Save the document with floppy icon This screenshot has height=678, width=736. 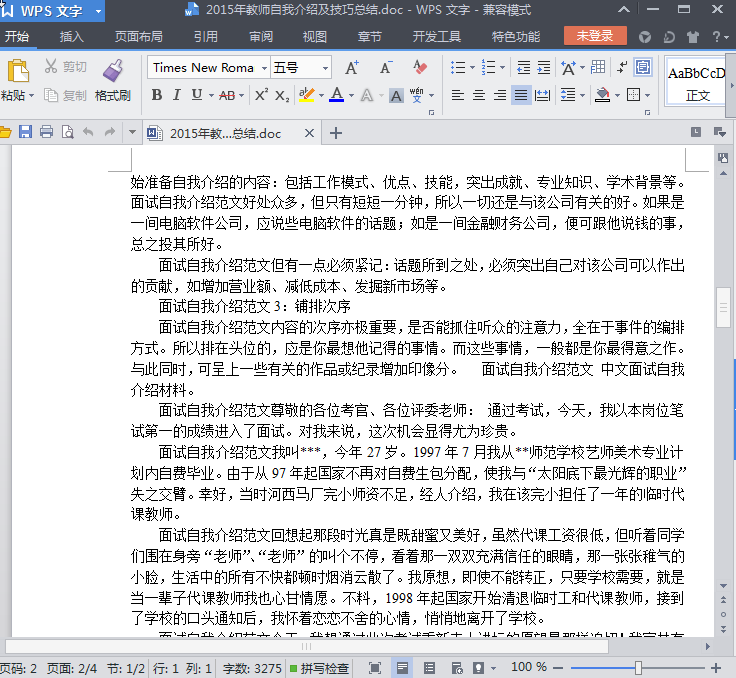(25, 132)
